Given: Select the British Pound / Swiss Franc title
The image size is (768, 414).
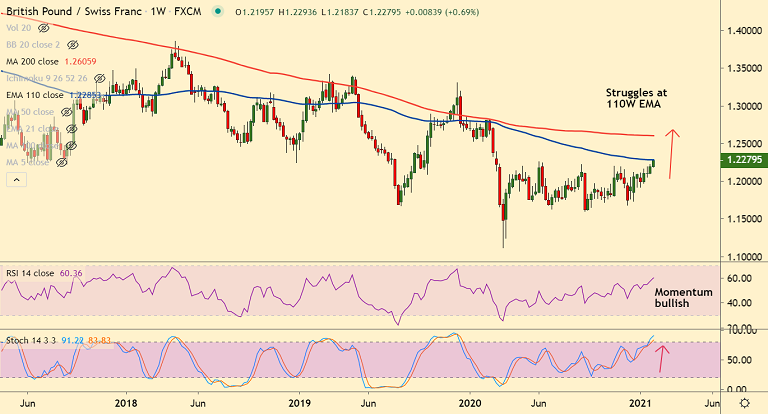Looking at the screenshot, I should (x=75, y=11).
